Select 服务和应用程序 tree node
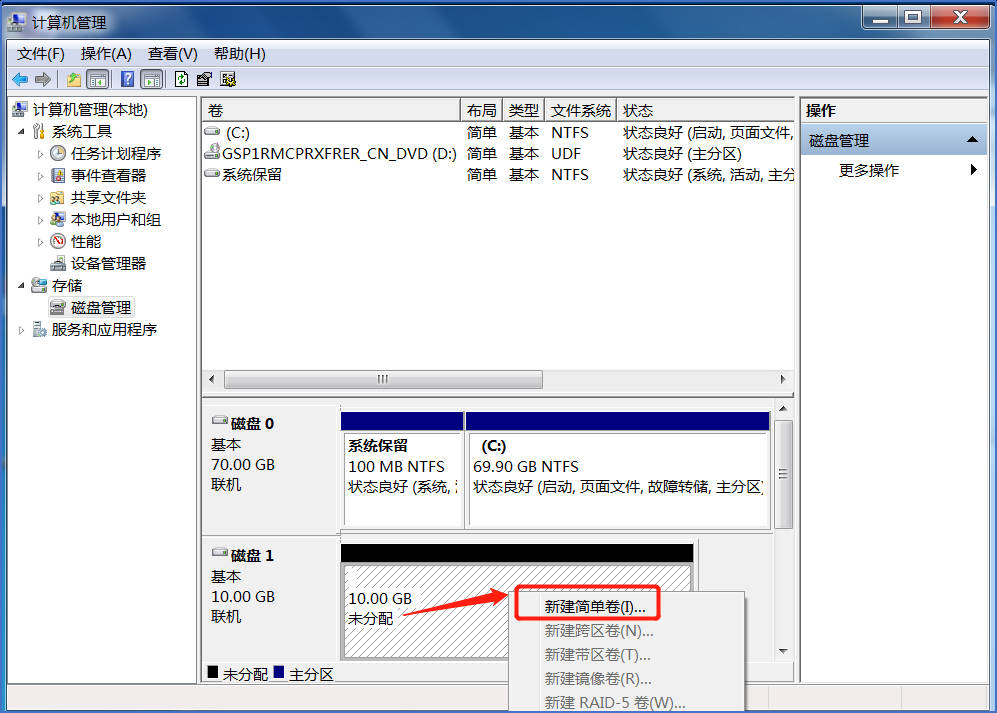This screenshot has height=713, width=997. click(x=104, y=329)
